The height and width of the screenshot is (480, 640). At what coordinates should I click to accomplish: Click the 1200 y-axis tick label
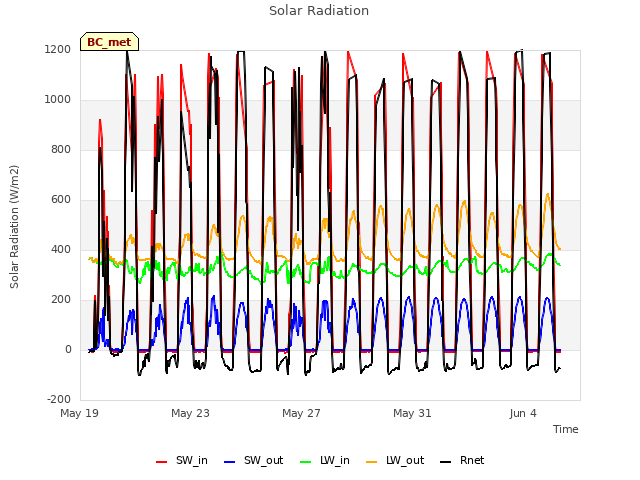(x=58, y=50)
